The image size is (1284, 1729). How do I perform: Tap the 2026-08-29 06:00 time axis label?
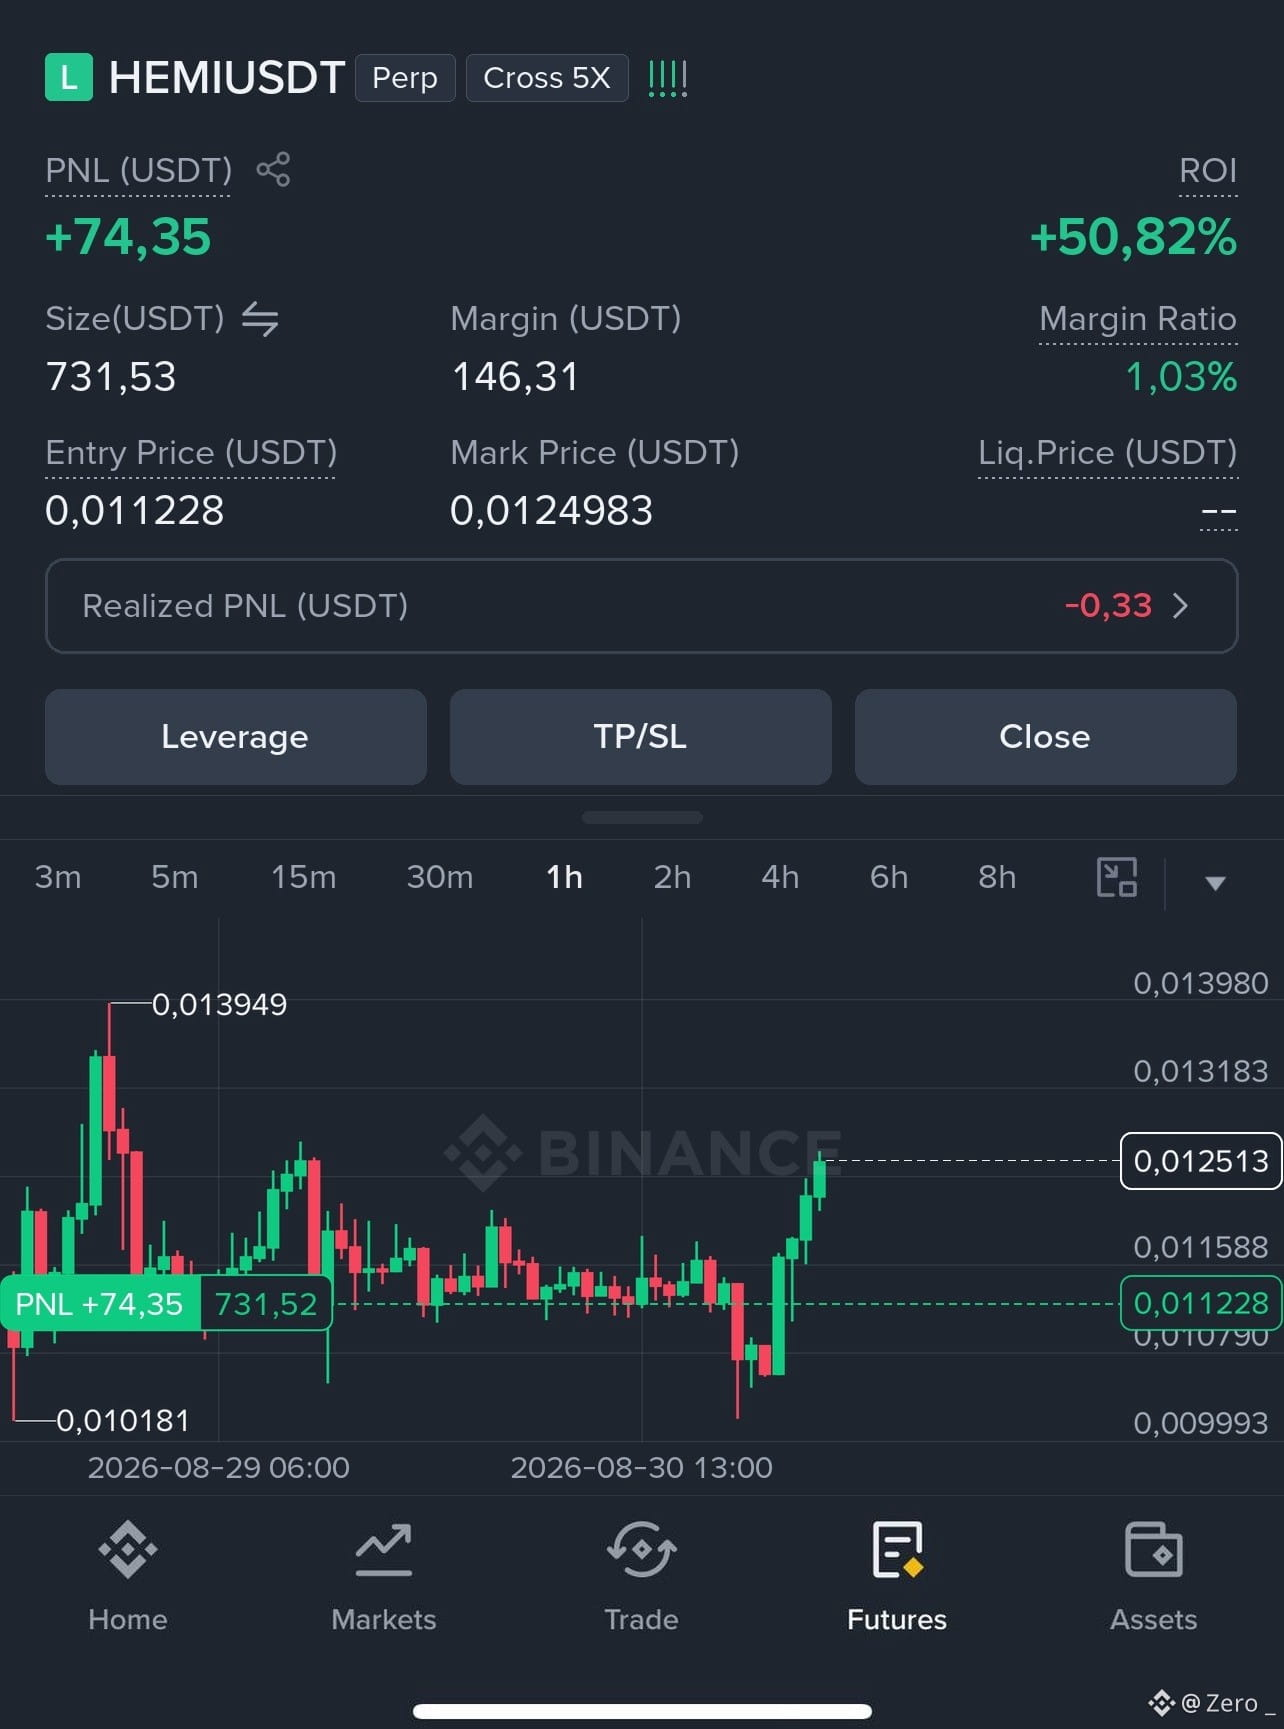pyautogui.click(x=219, y=1467)
